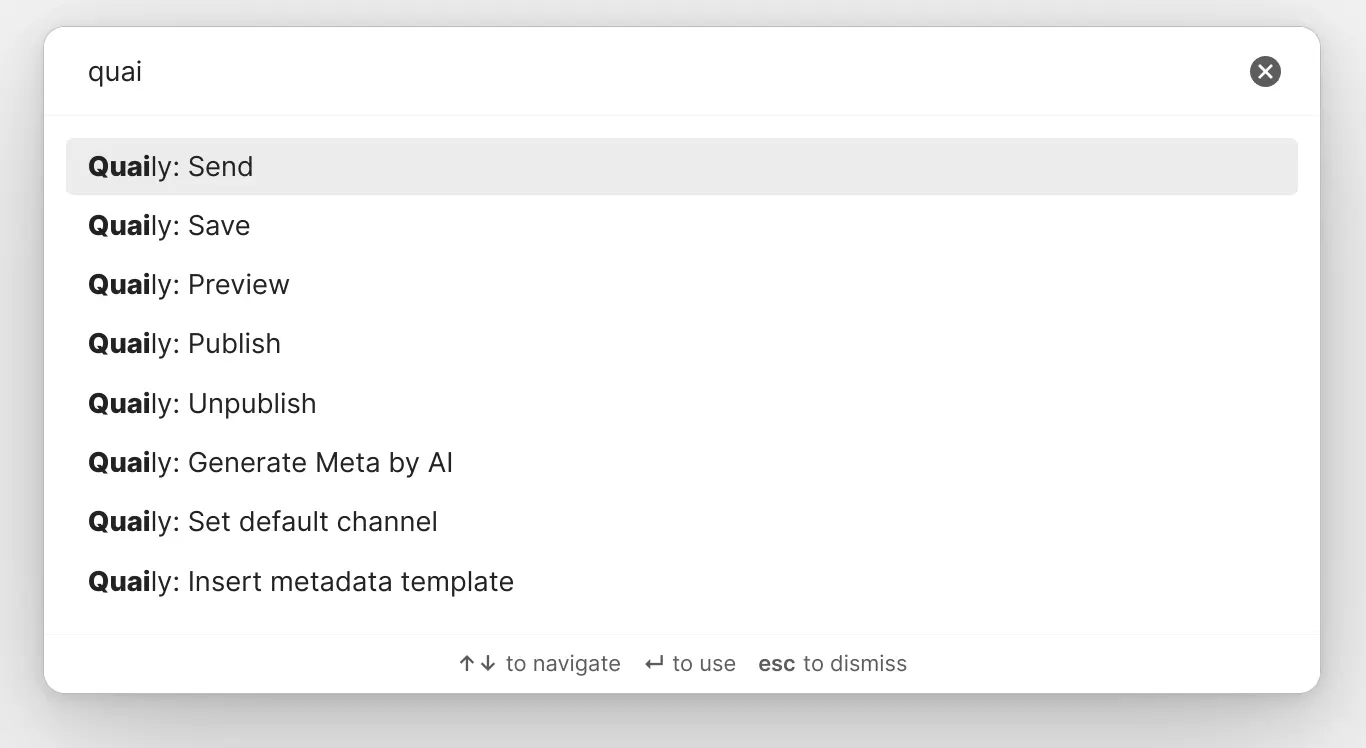1366x748 pixels.
Task: Click the bold "esc" key label
Action: [x=777, y=664]
